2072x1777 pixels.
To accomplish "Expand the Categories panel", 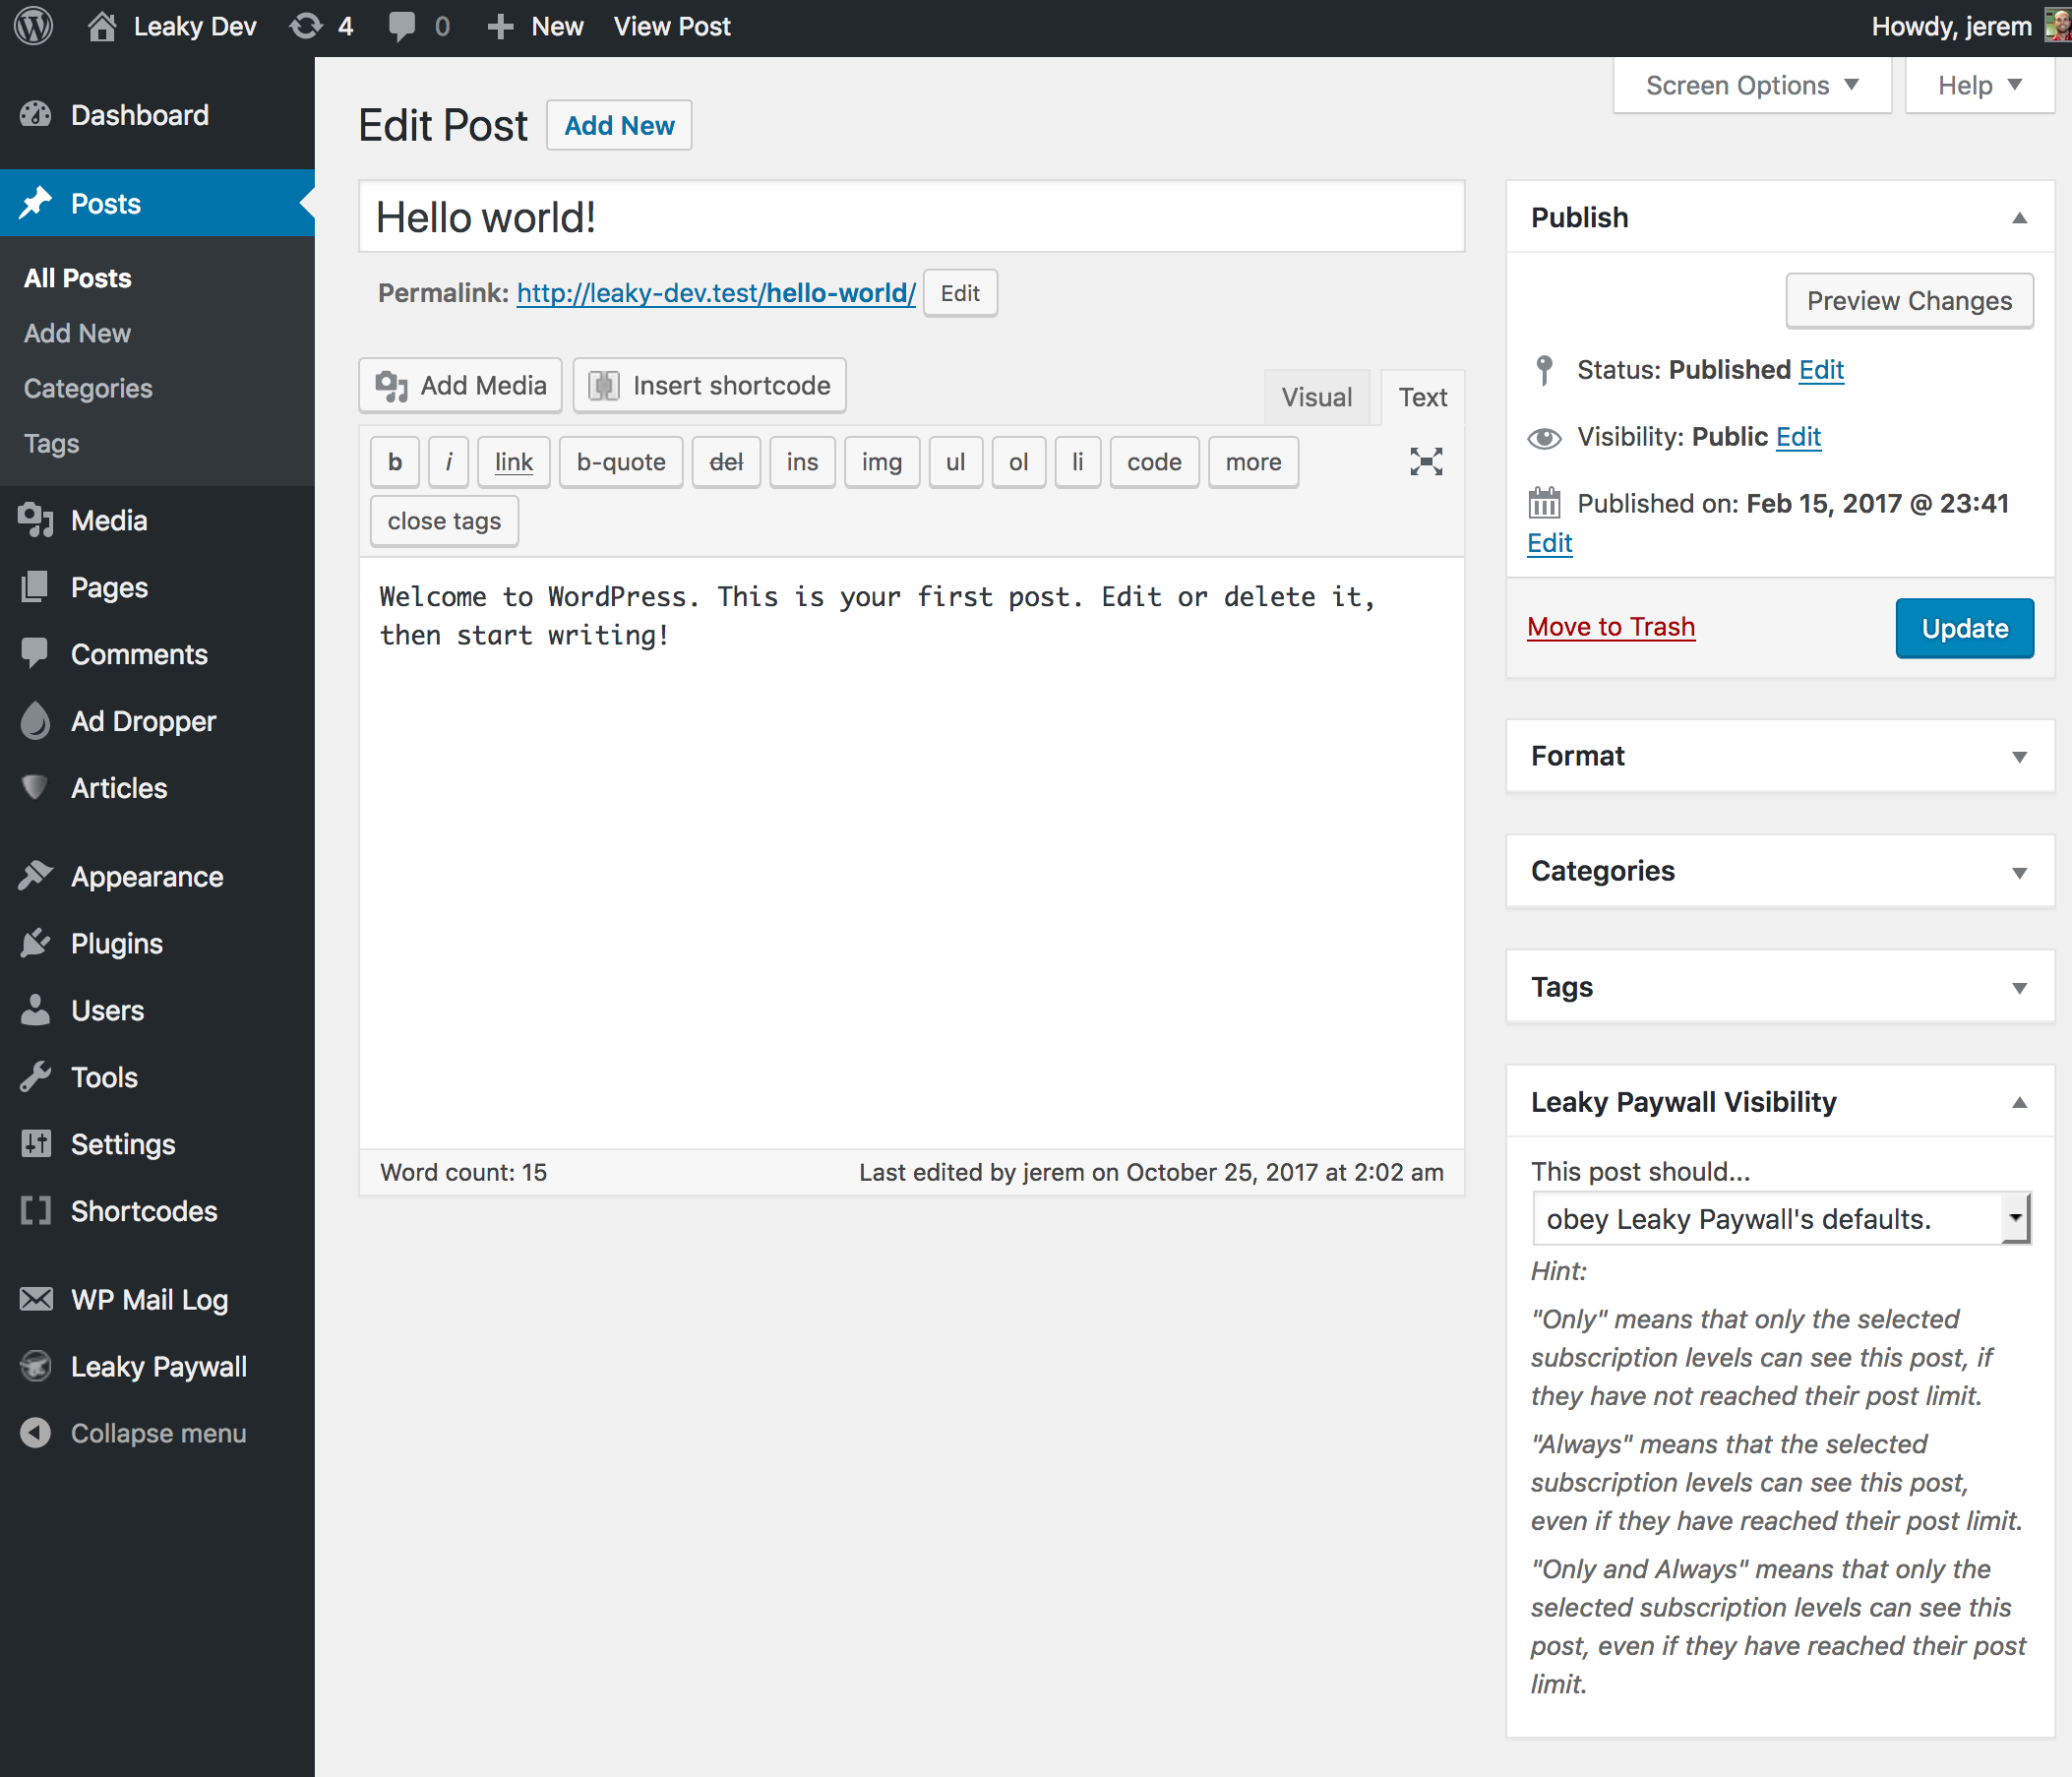I will click(x=2018, y=872).
